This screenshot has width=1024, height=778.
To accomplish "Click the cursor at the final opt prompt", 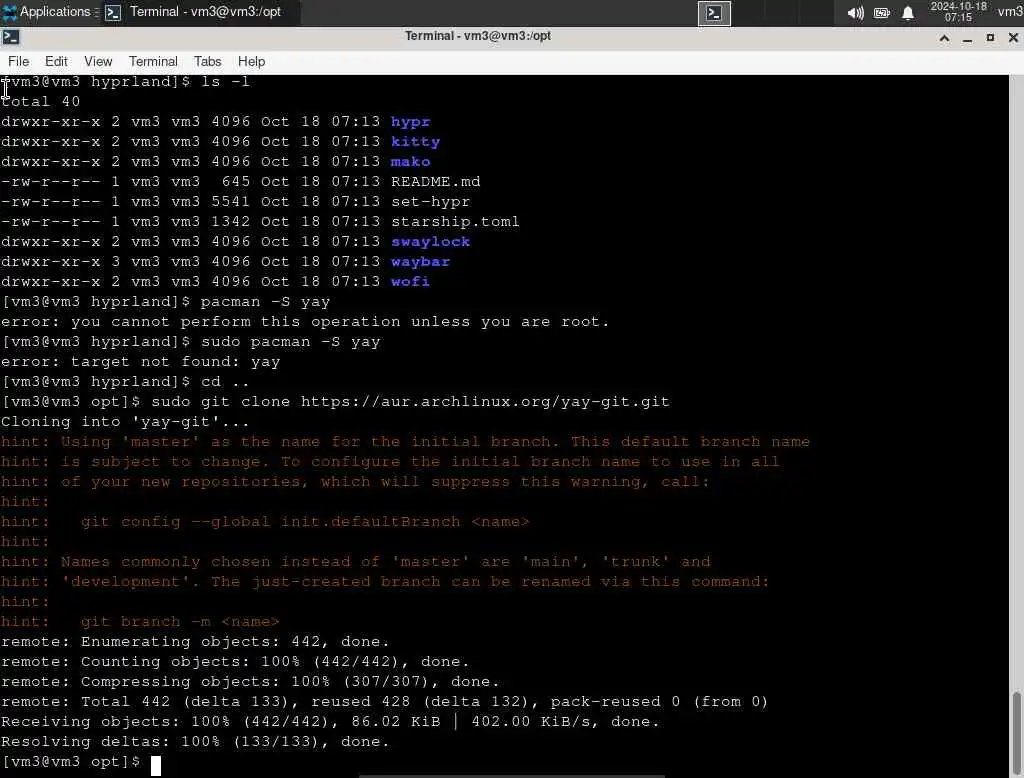I will [x=156, y=764].
